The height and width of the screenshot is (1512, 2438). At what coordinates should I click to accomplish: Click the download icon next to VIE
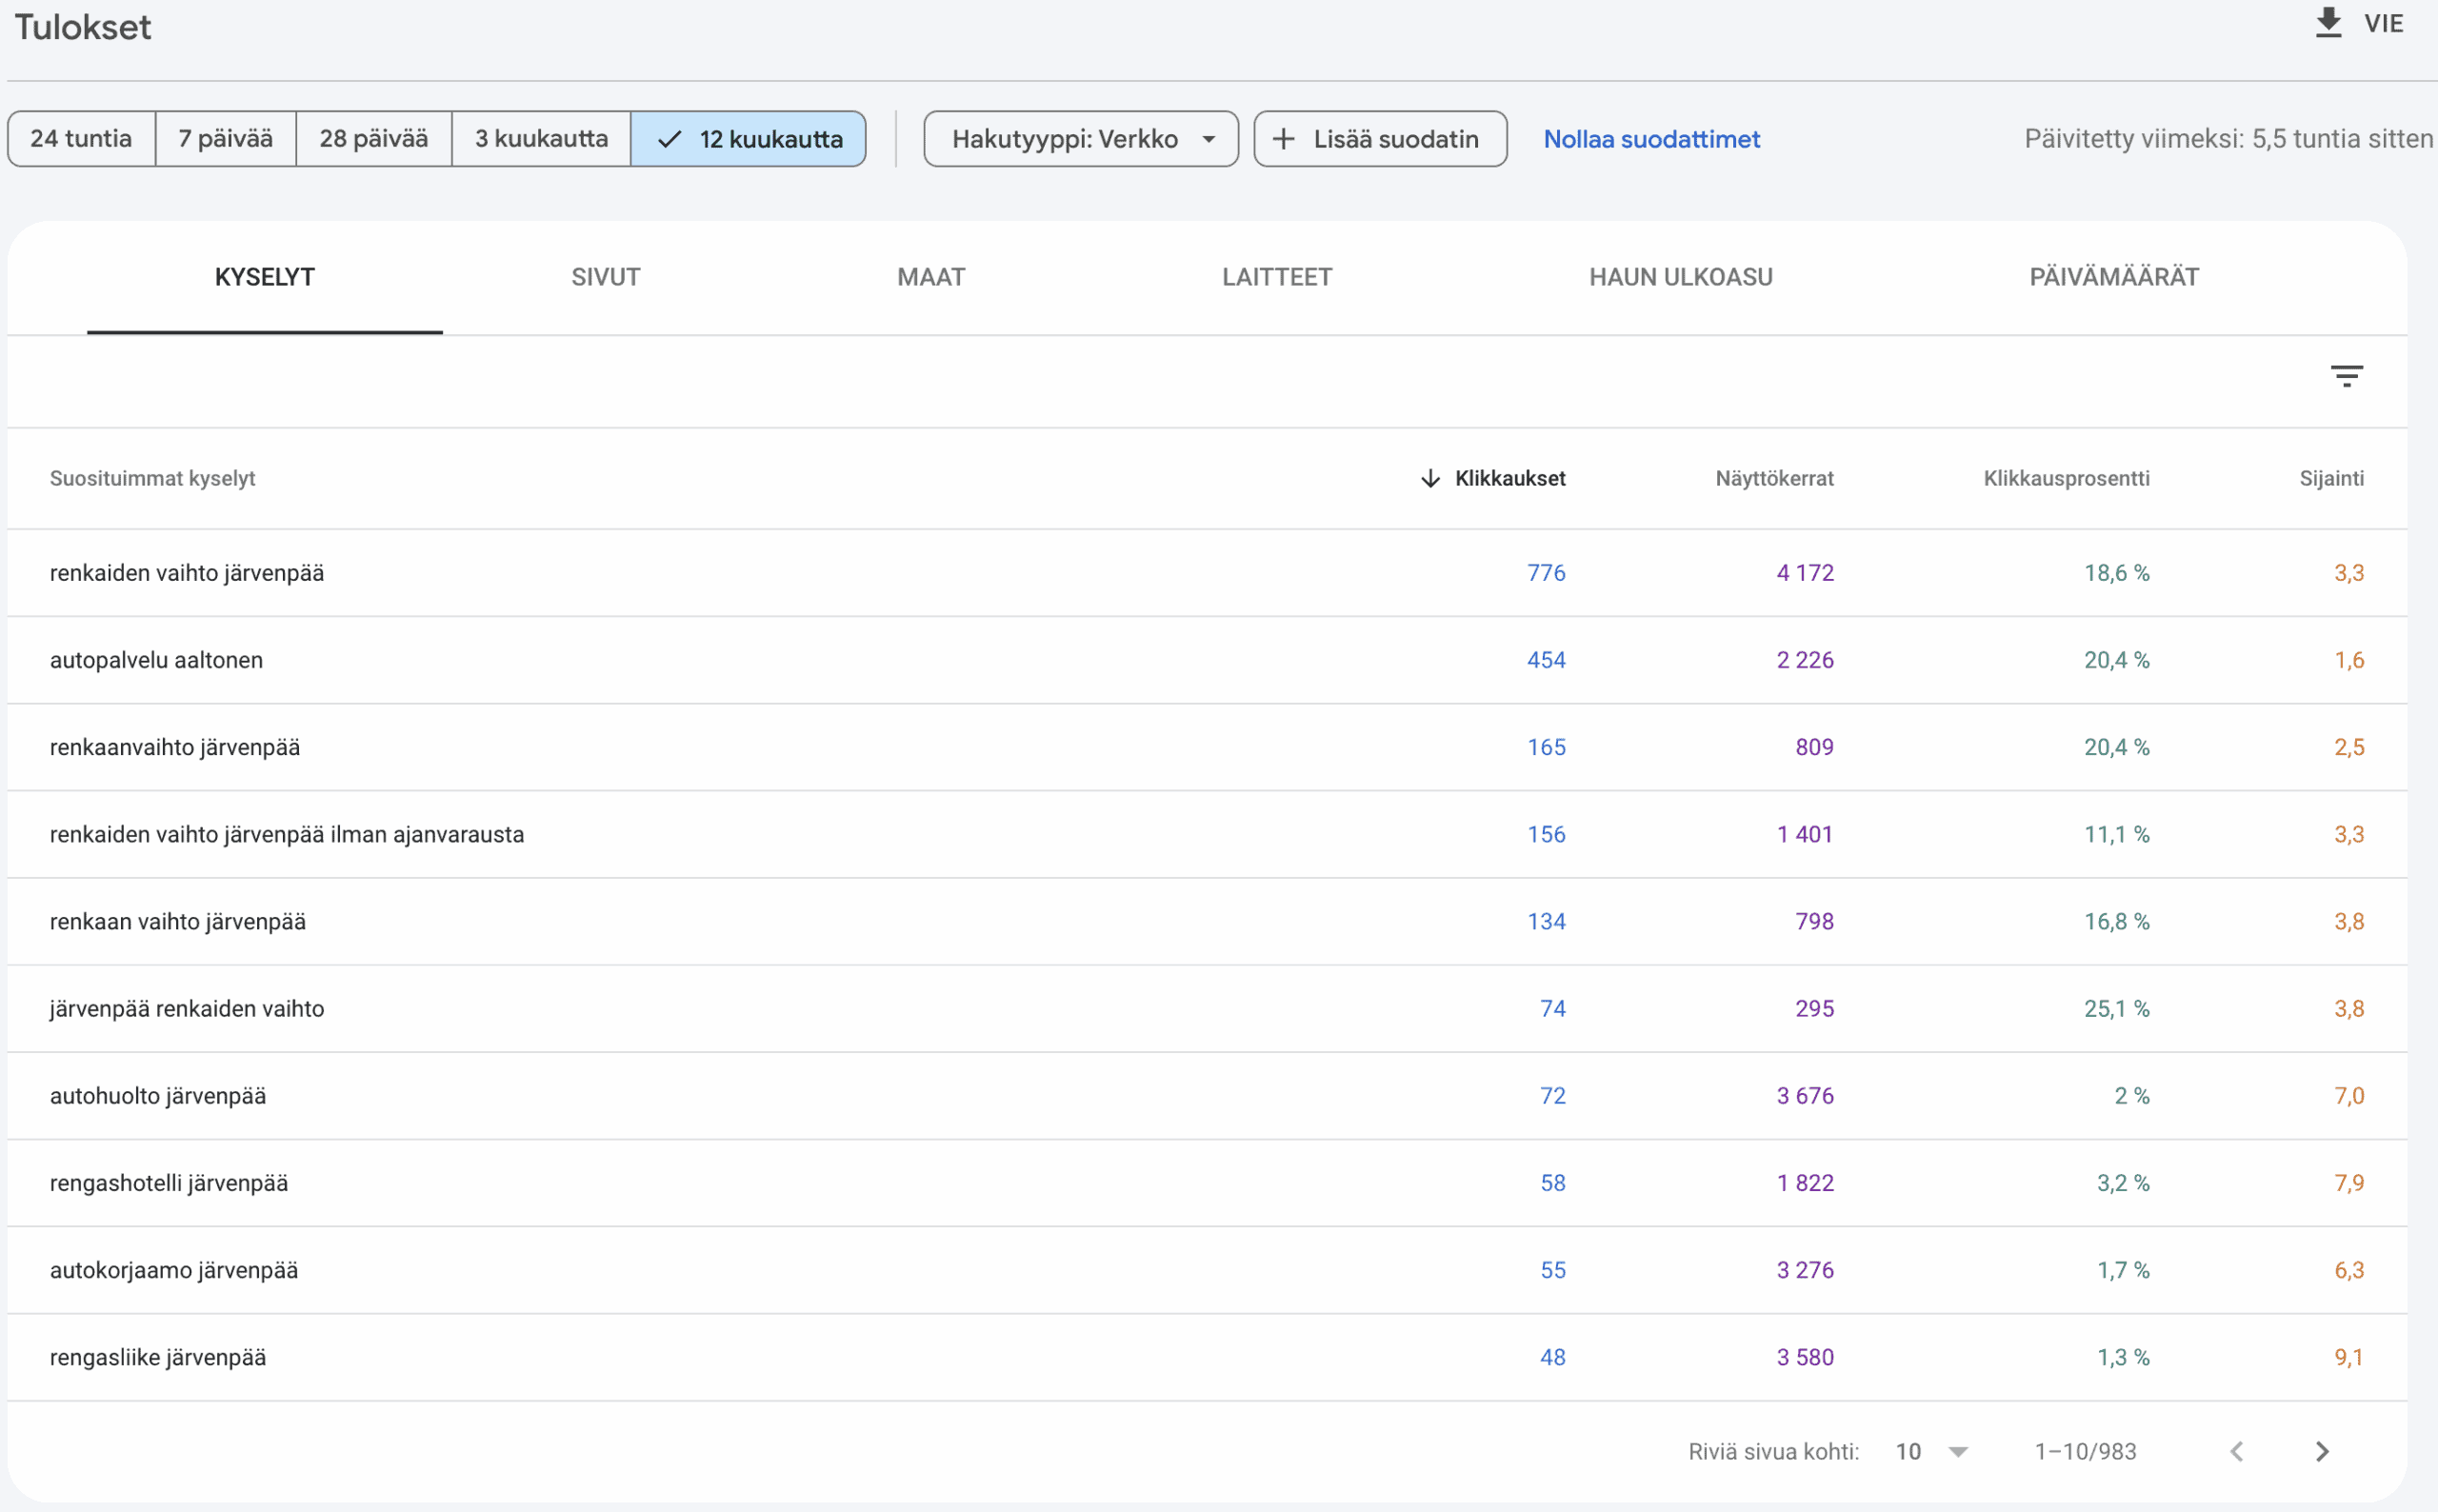[2328, 23]
